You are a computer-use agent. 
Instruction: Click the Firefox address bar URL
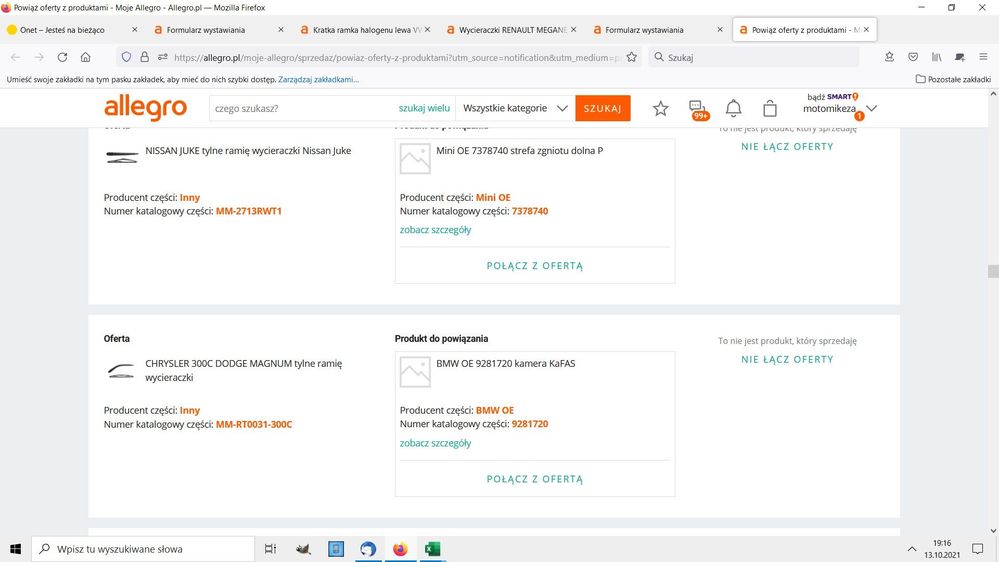click(395, 57)
